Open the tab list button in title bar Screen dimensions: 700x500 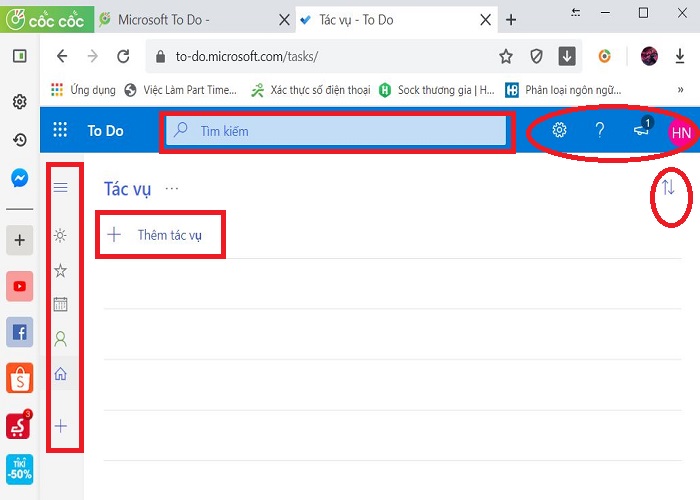pos(576,12)
